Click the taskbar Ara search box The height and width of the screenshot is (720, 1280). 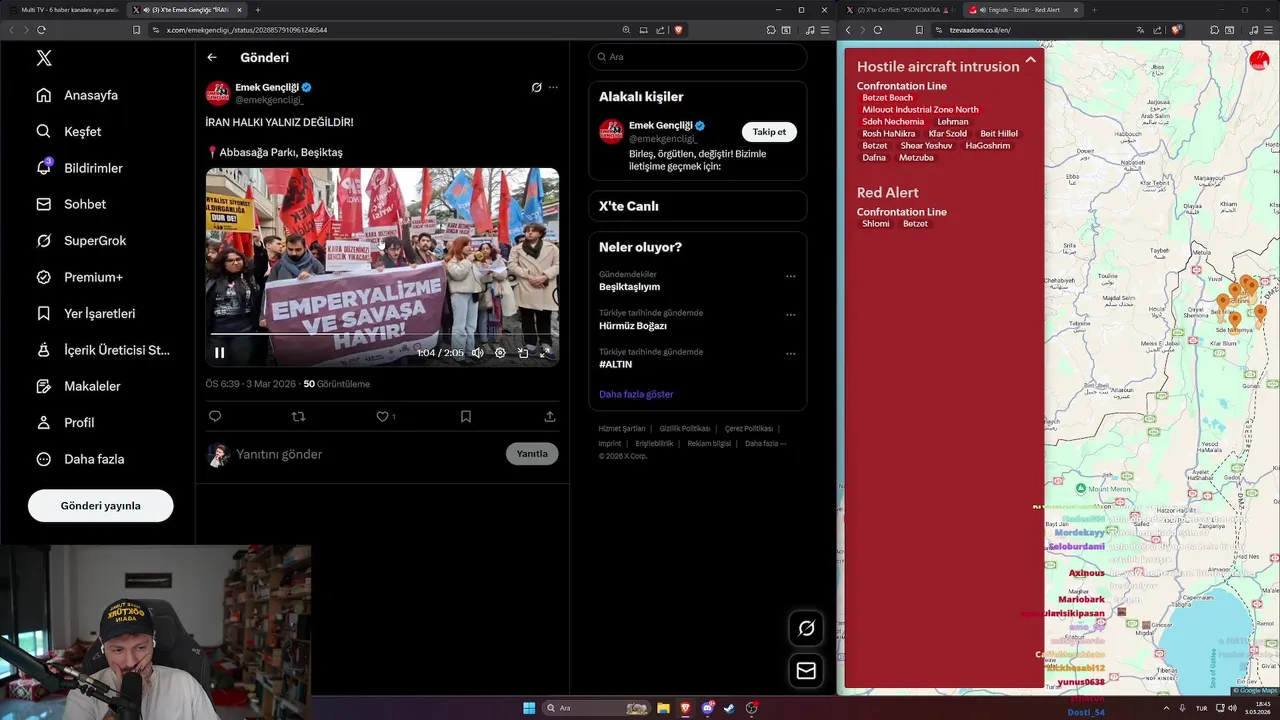pos(598,708)
